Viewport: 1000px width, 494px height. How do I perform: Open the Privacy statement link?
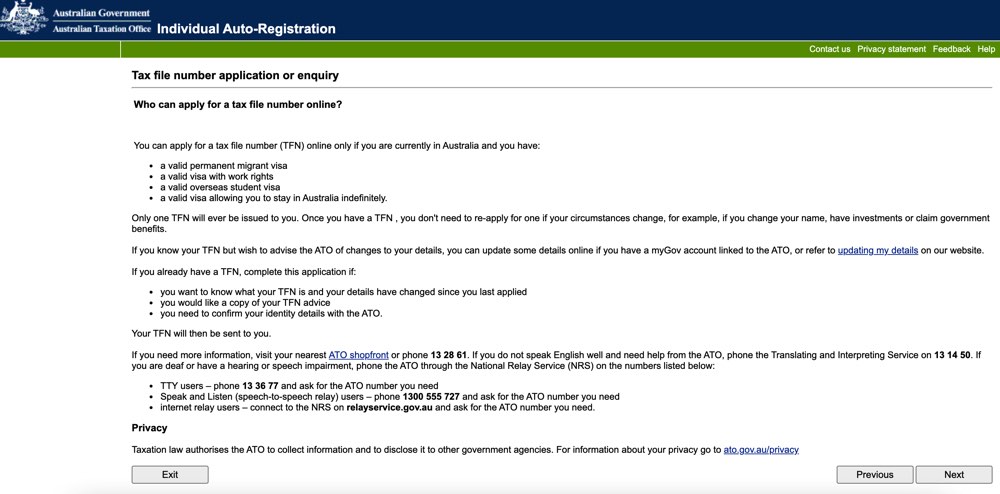891,49
